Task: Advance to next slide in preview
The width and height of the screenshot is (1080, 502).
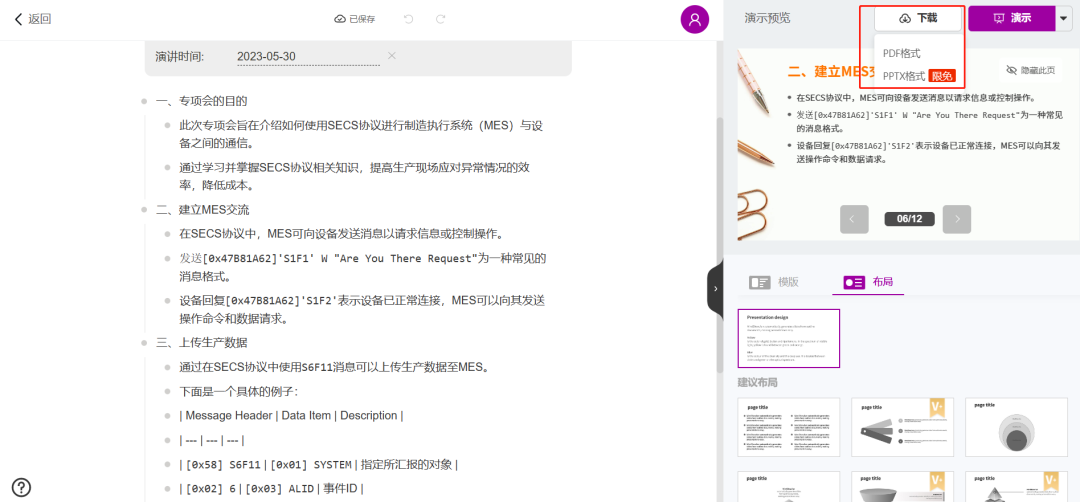Action: tap(957, 219)
